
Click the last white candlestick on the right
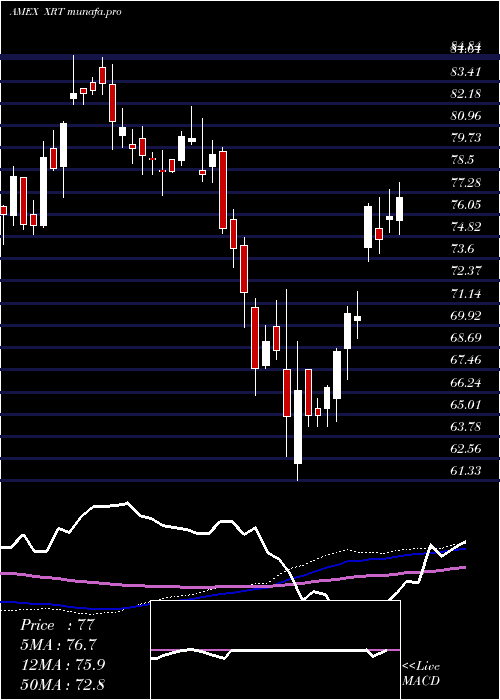pos(400,208)
